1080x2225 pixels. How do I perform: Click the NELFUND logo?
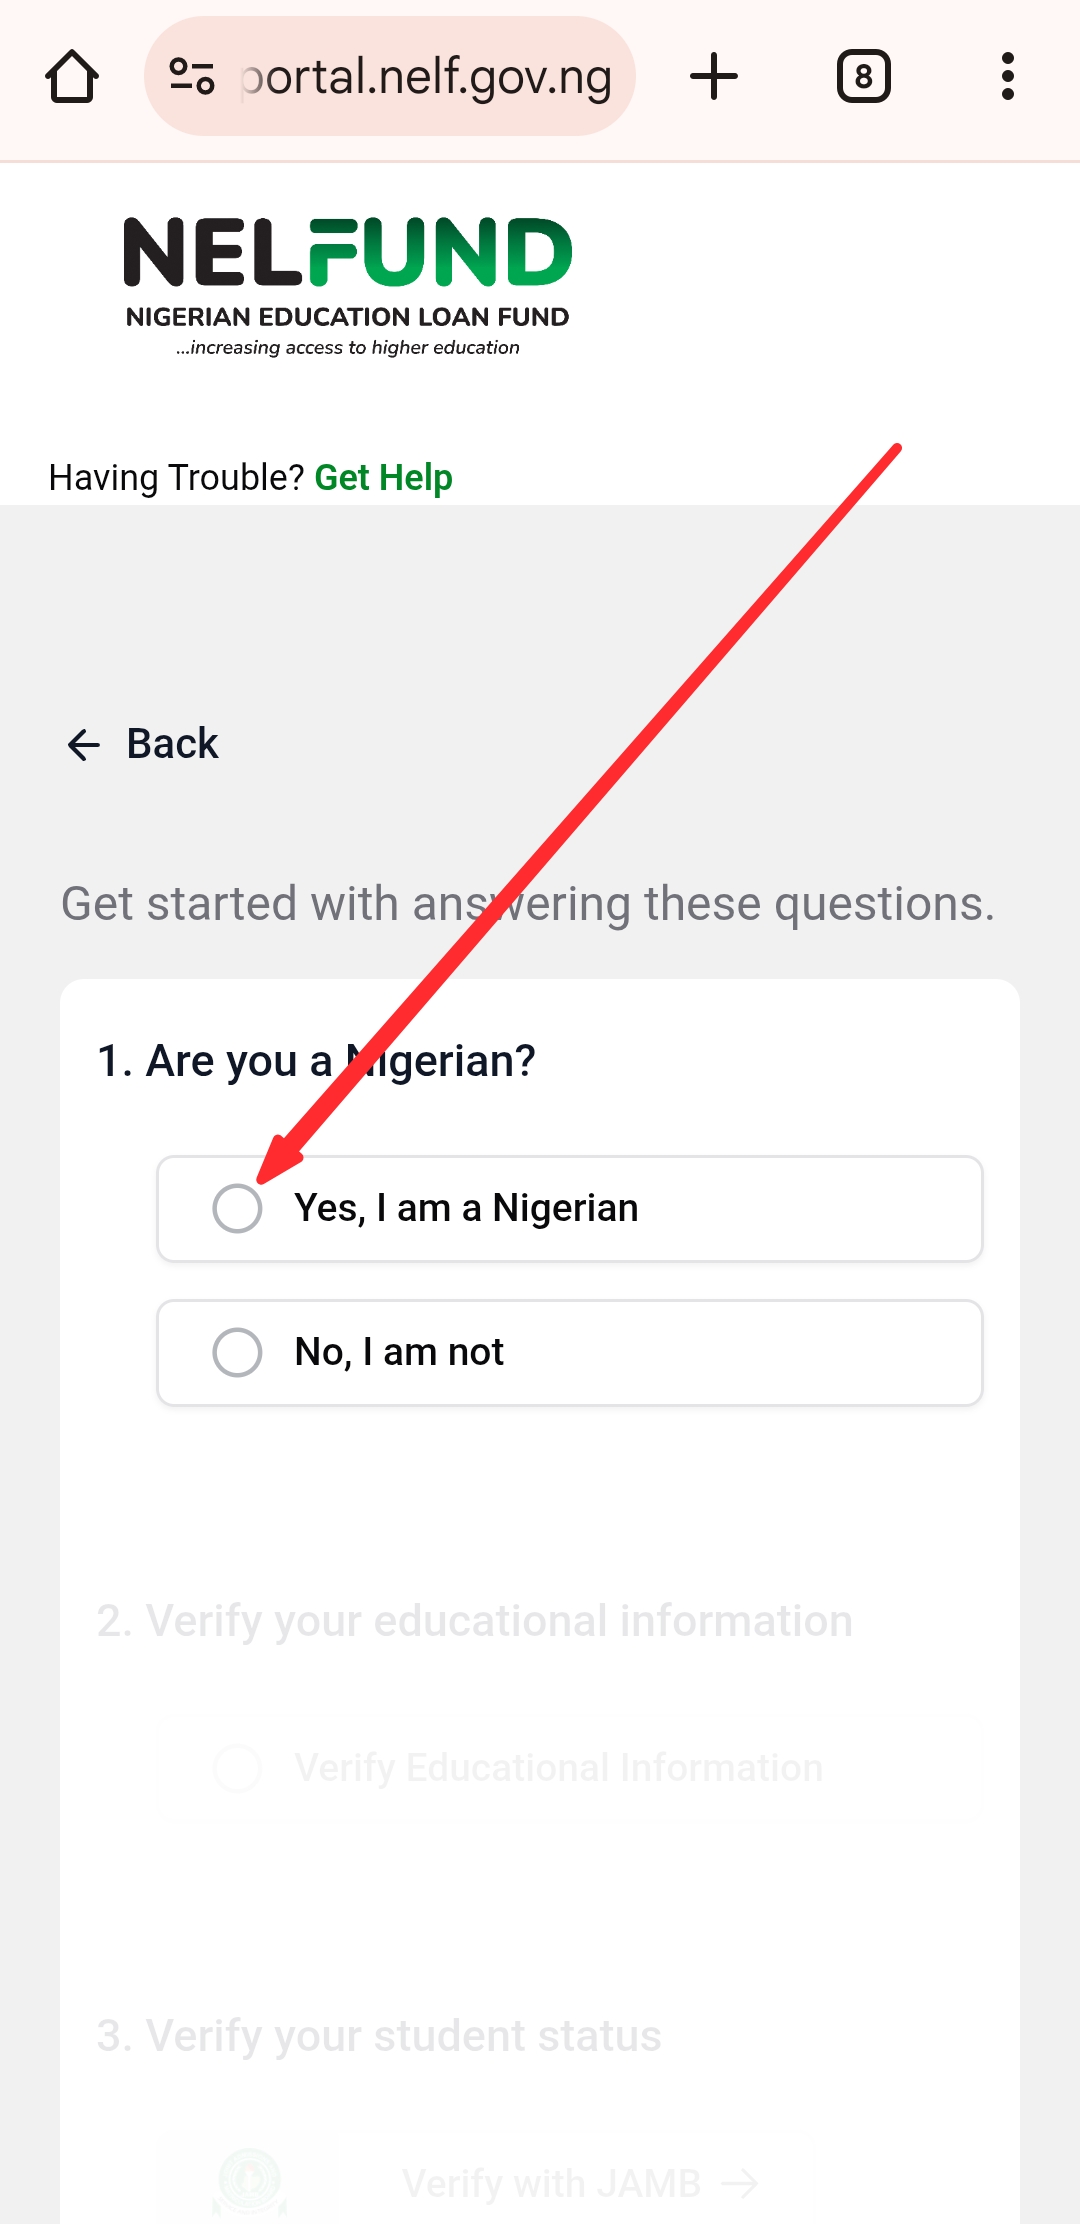click(x=347, y=286)
